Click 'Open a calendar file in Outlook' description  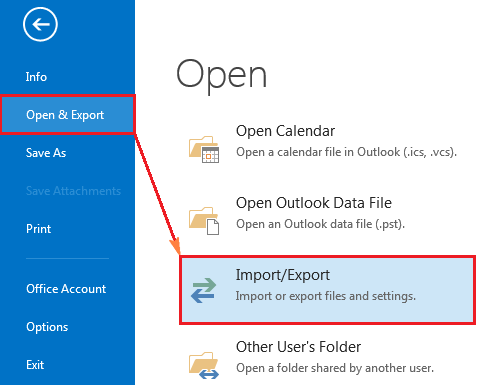[346, 152]
